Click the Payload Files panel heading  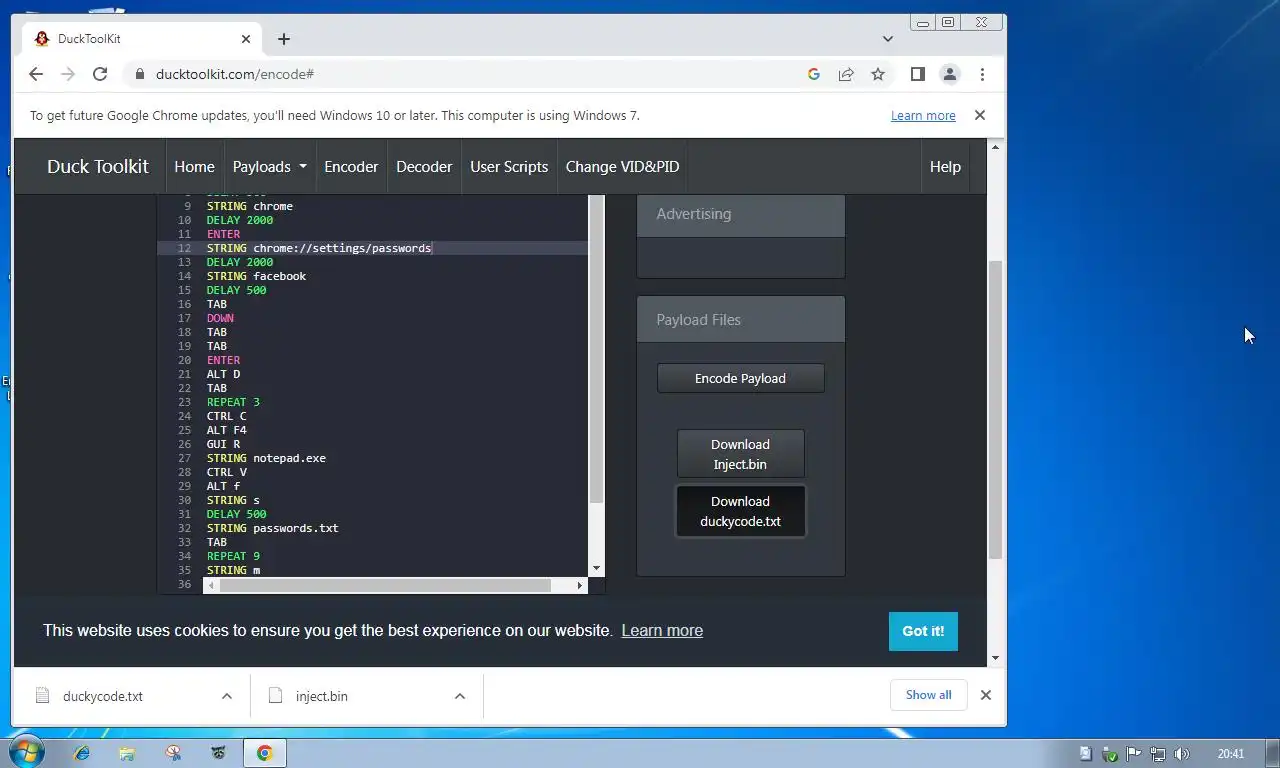[741, 320]
